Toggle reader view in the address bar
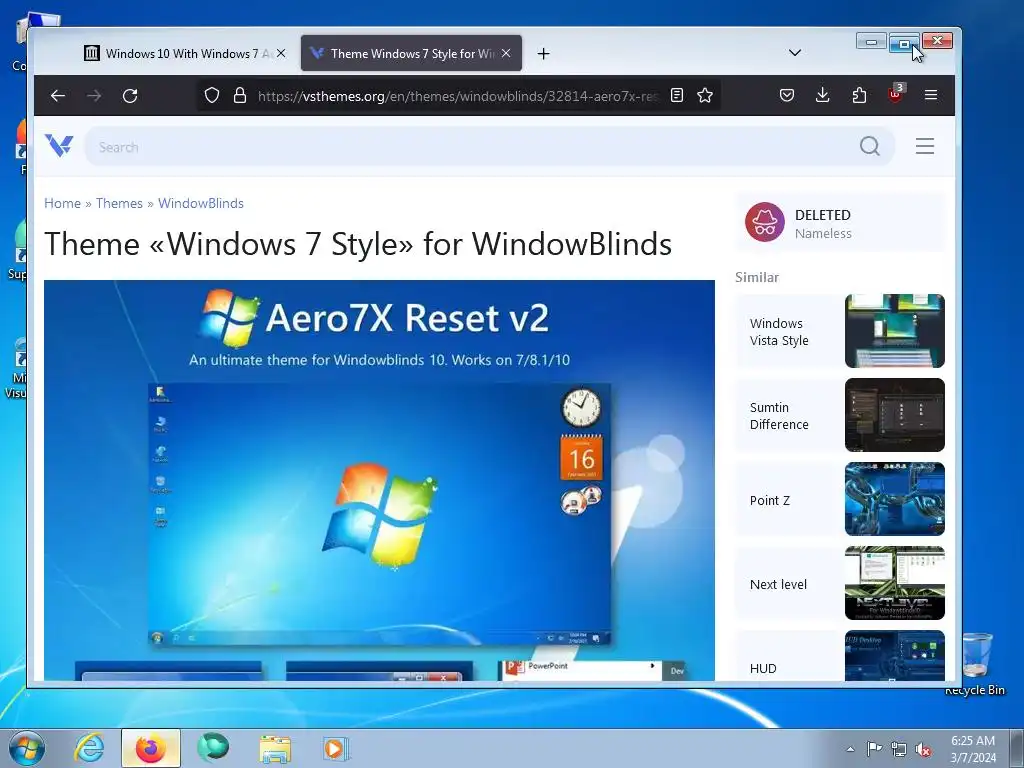The image size is (1024, 768). (x=677, y=95)
